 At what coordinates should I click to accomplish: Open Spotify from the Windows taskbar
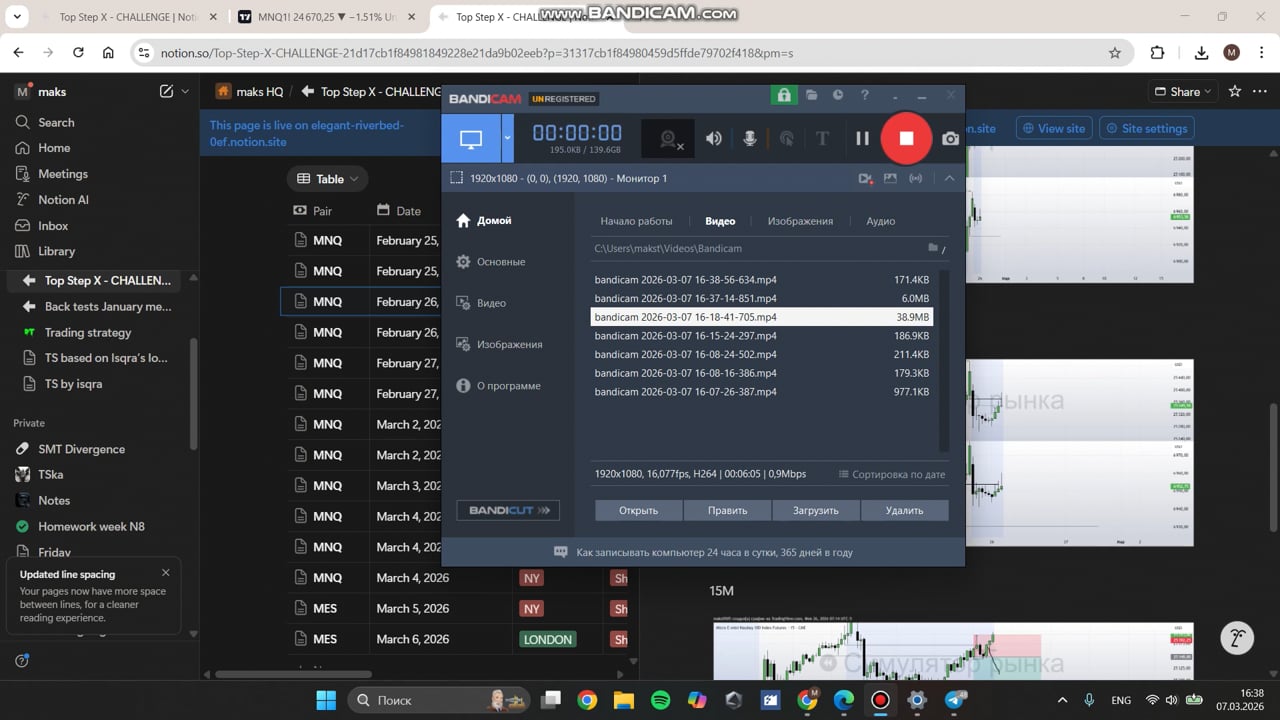(660, 700)
